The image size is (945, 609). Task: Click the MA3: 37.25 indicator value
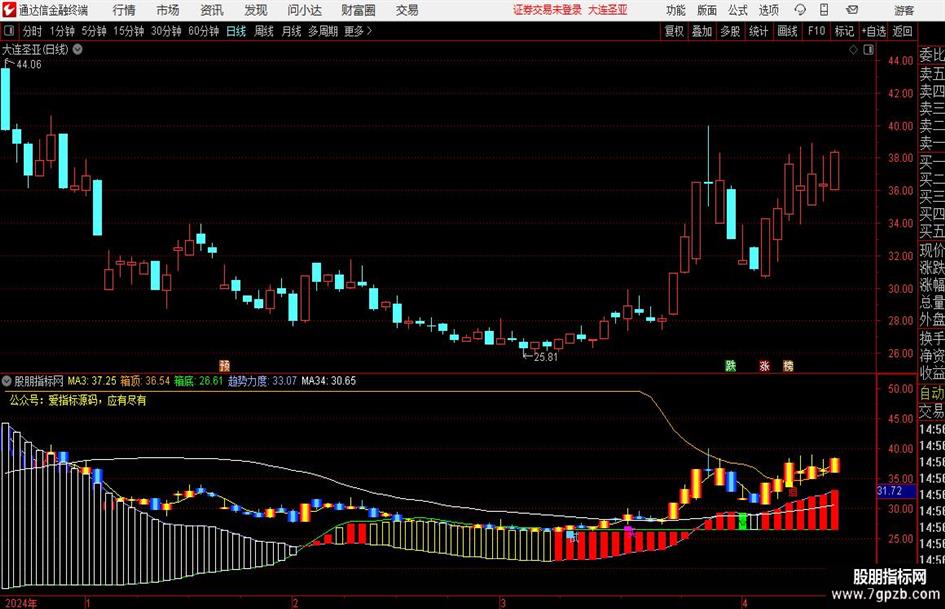point(92,381)
